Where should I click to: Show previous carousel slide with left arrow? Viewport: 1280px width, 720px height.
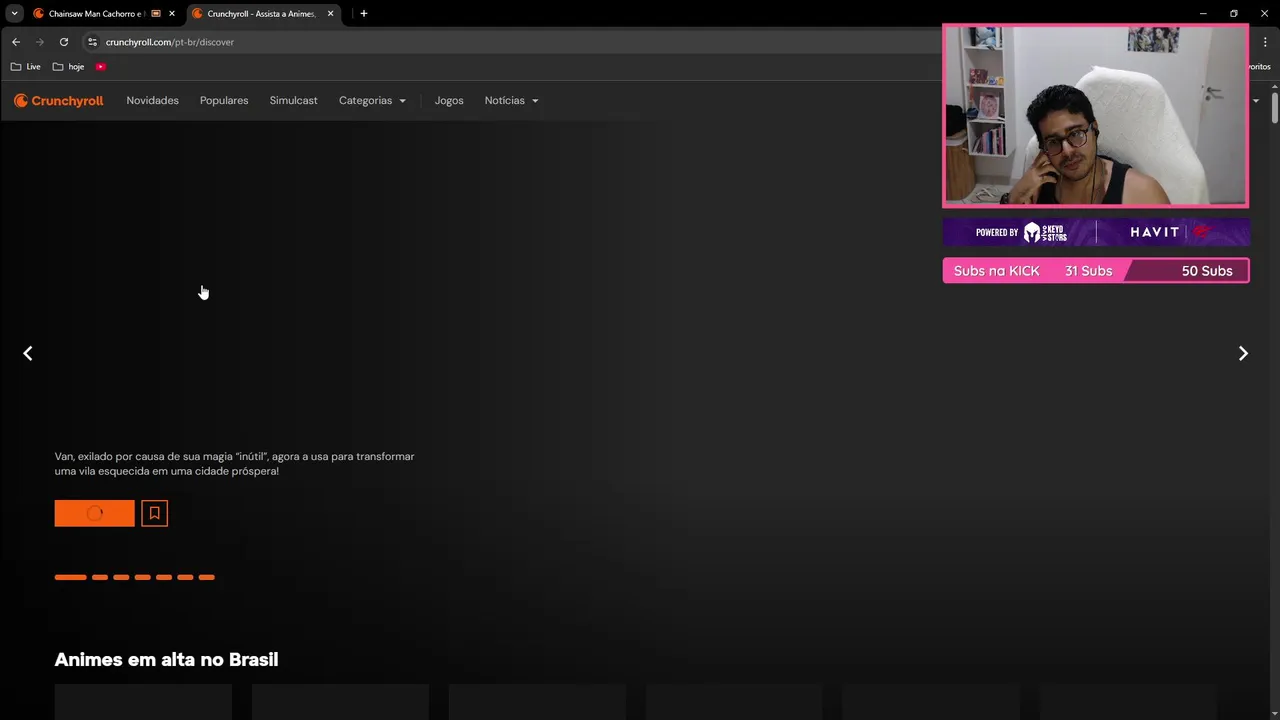[28, 353]
